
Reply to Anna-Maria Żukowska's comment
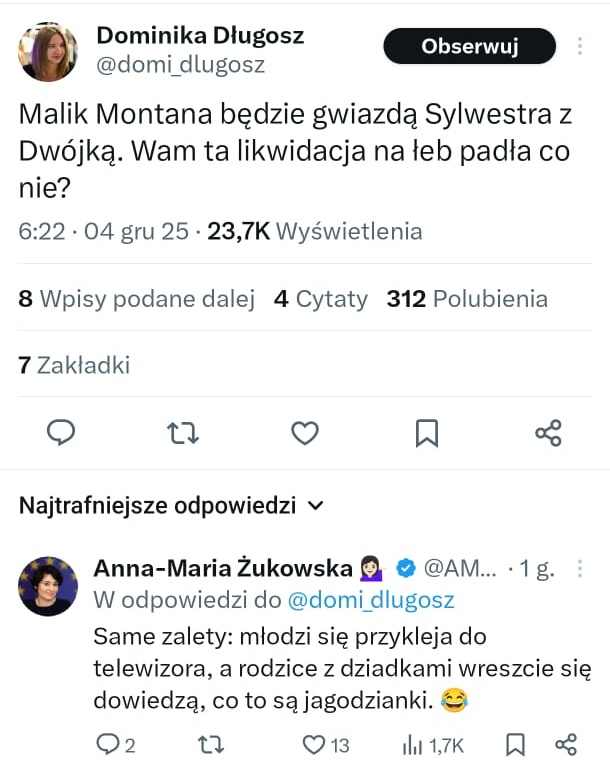tap(107, 744)
